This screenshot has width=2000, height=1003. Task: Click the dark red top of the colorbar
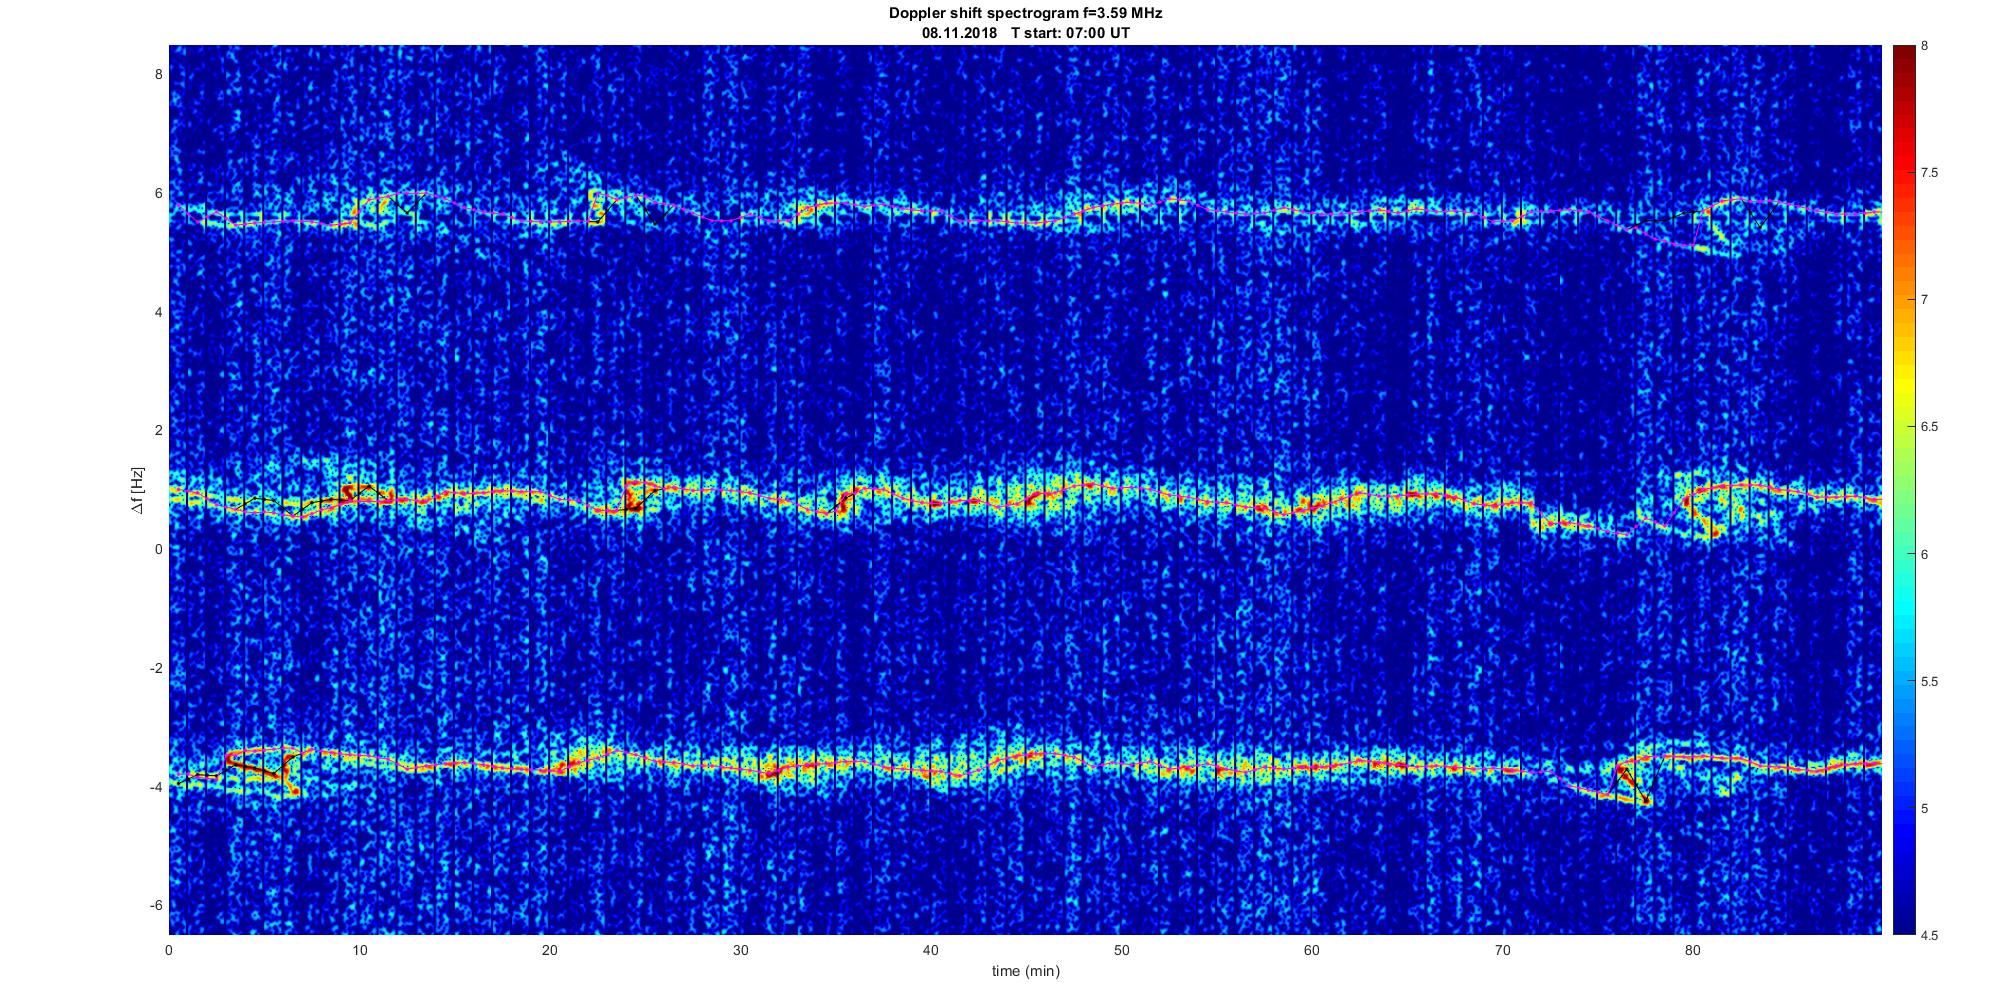[x=1903, y=55]
